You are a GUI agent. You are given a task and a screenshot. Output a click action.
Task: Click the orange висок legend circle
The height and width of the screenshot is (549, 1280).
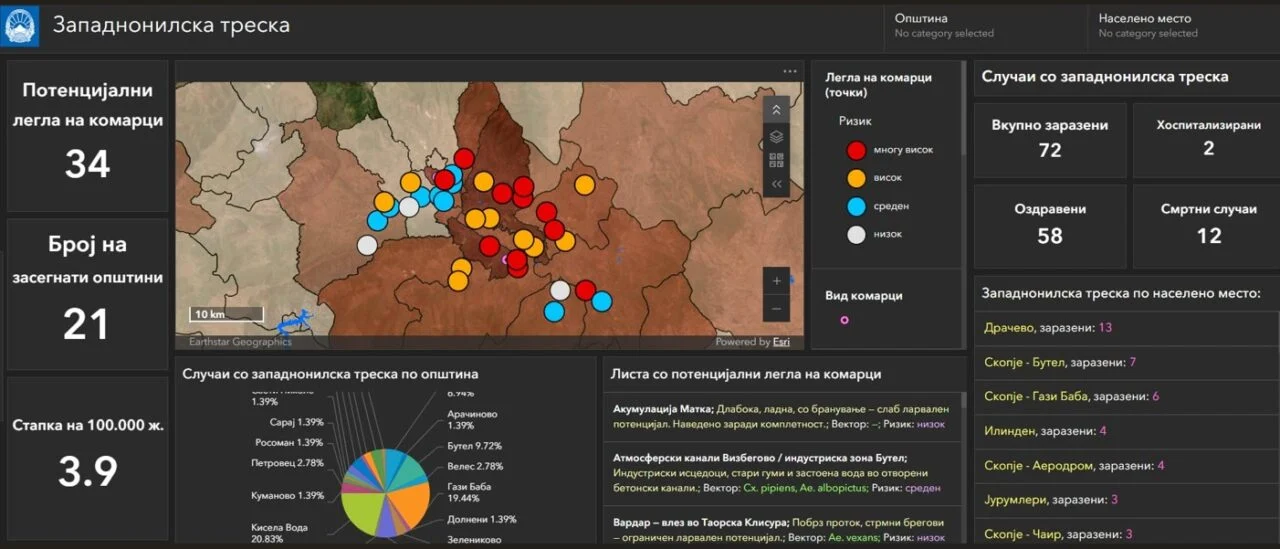[x=856, y=178]
